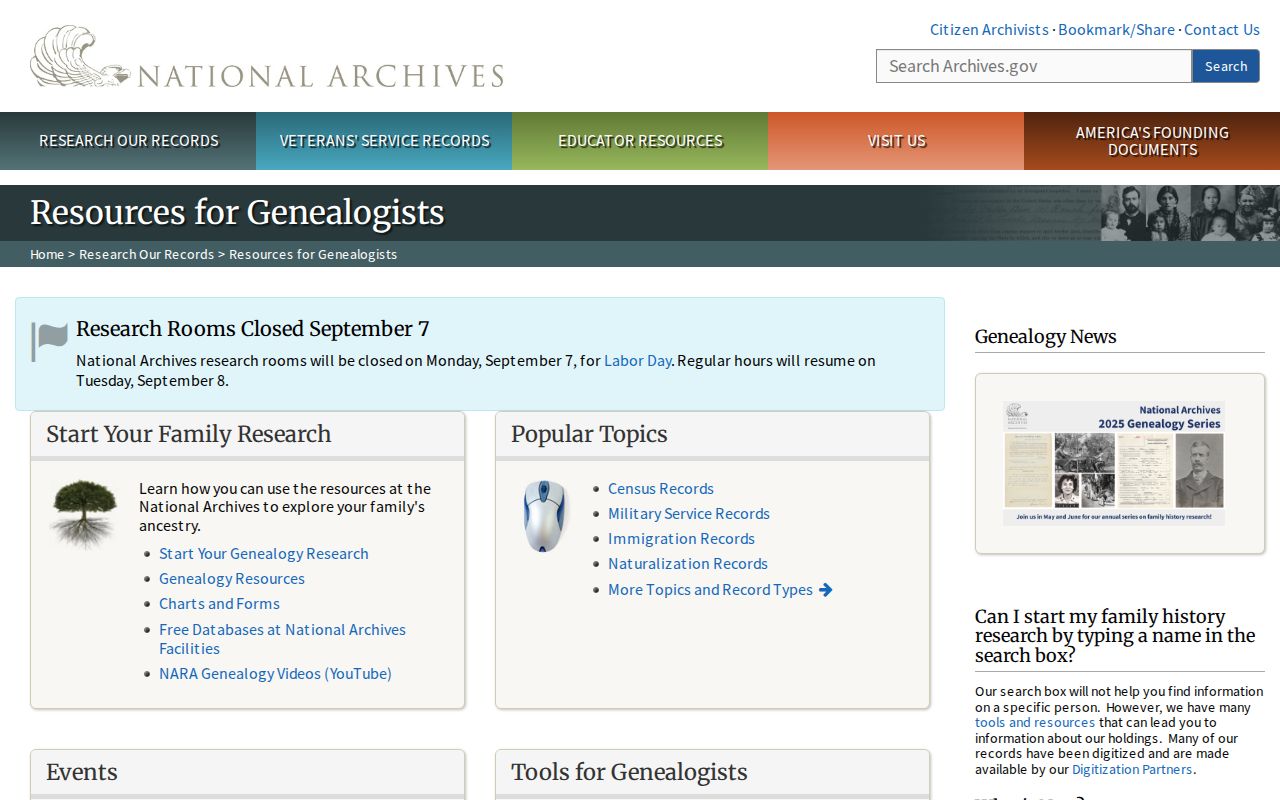Open the Research Our Records menu
This screenshot has height=800, width=1280.
coord(128,141)
